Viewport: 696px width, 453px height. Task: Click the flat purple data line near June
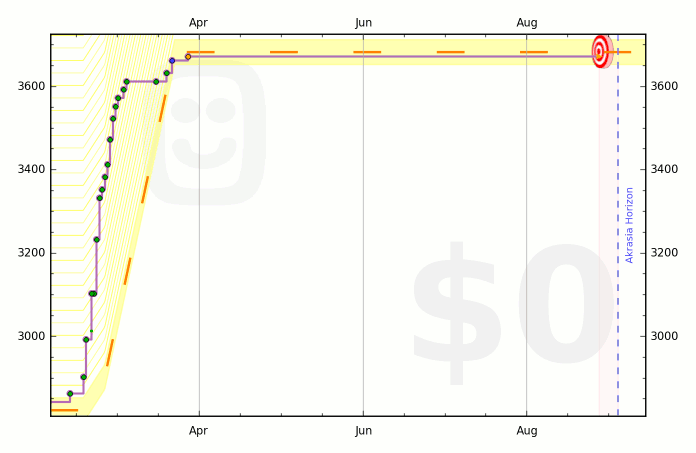pos(363,57)
